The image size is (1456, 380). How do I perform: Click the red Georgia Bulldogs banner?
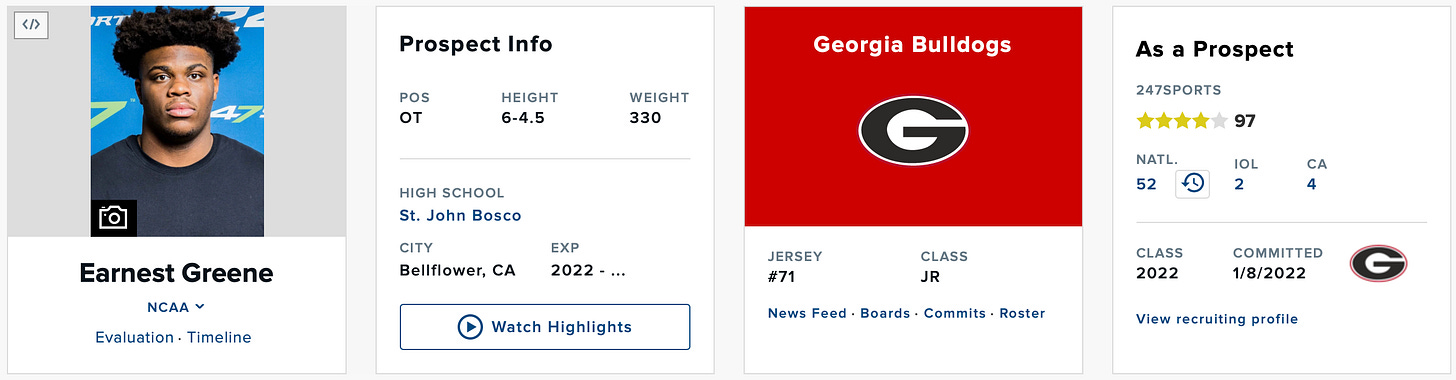913,117
